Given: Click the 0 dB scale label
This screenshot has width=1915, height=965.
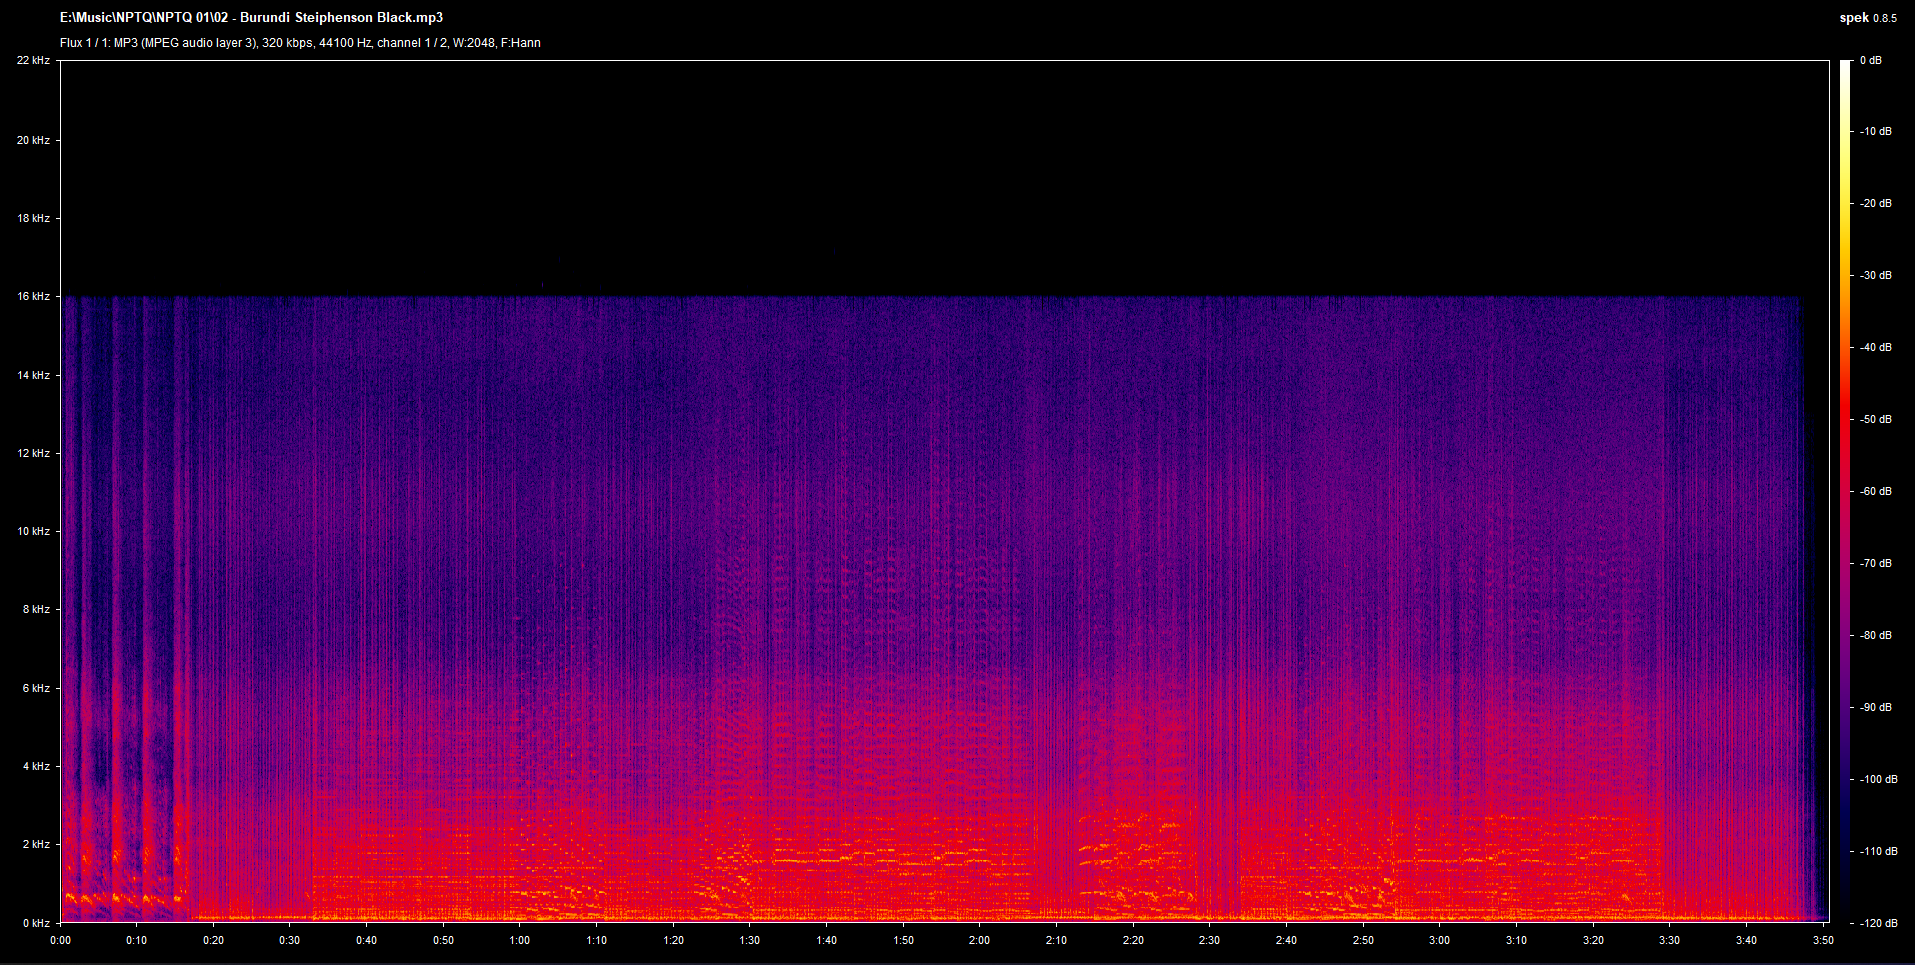Looking at the screenshot, I should click(x=1870, y=61).
